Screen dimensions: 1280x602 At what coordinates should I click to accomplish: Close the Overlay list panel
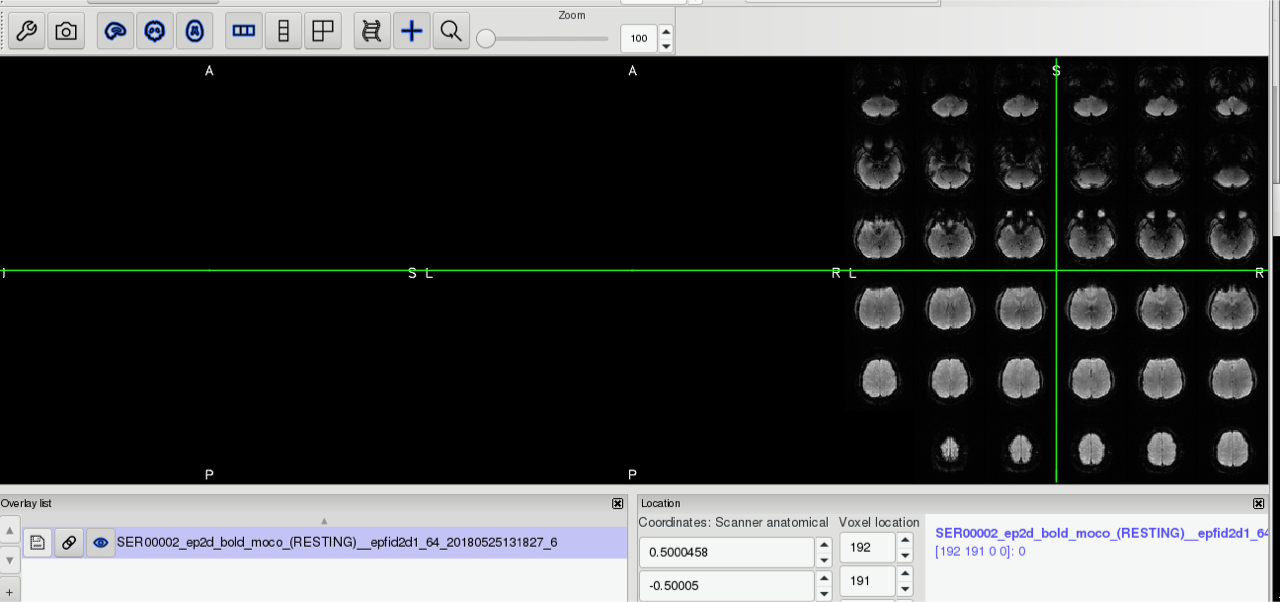coord(618,504)
